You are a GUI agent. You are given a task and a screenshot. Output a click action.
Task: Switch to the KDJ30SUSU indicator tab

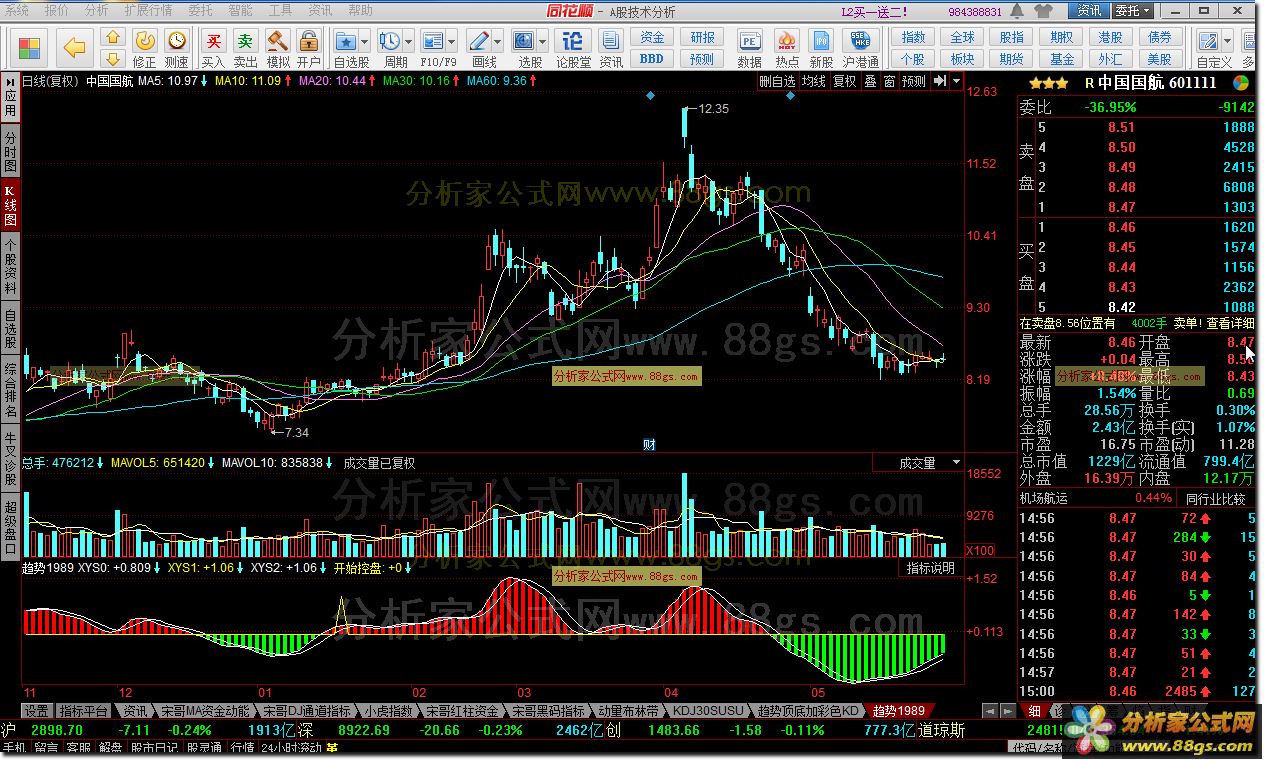[708, 711]
